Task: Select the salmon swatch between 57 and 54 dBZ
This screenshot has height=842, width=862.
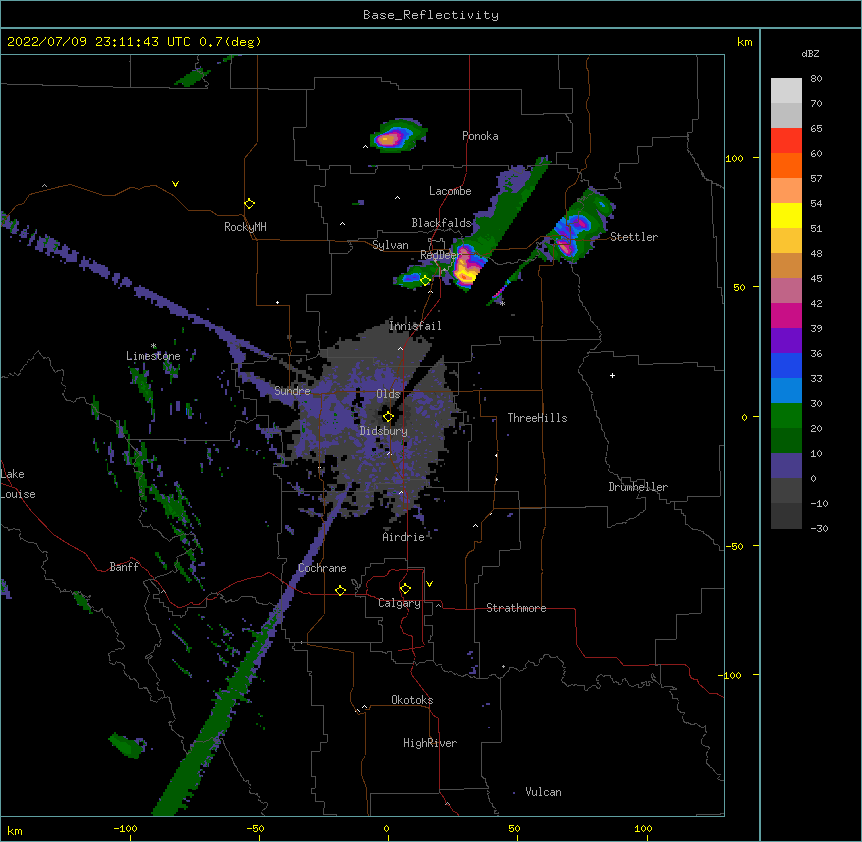Action: point(786,191)
